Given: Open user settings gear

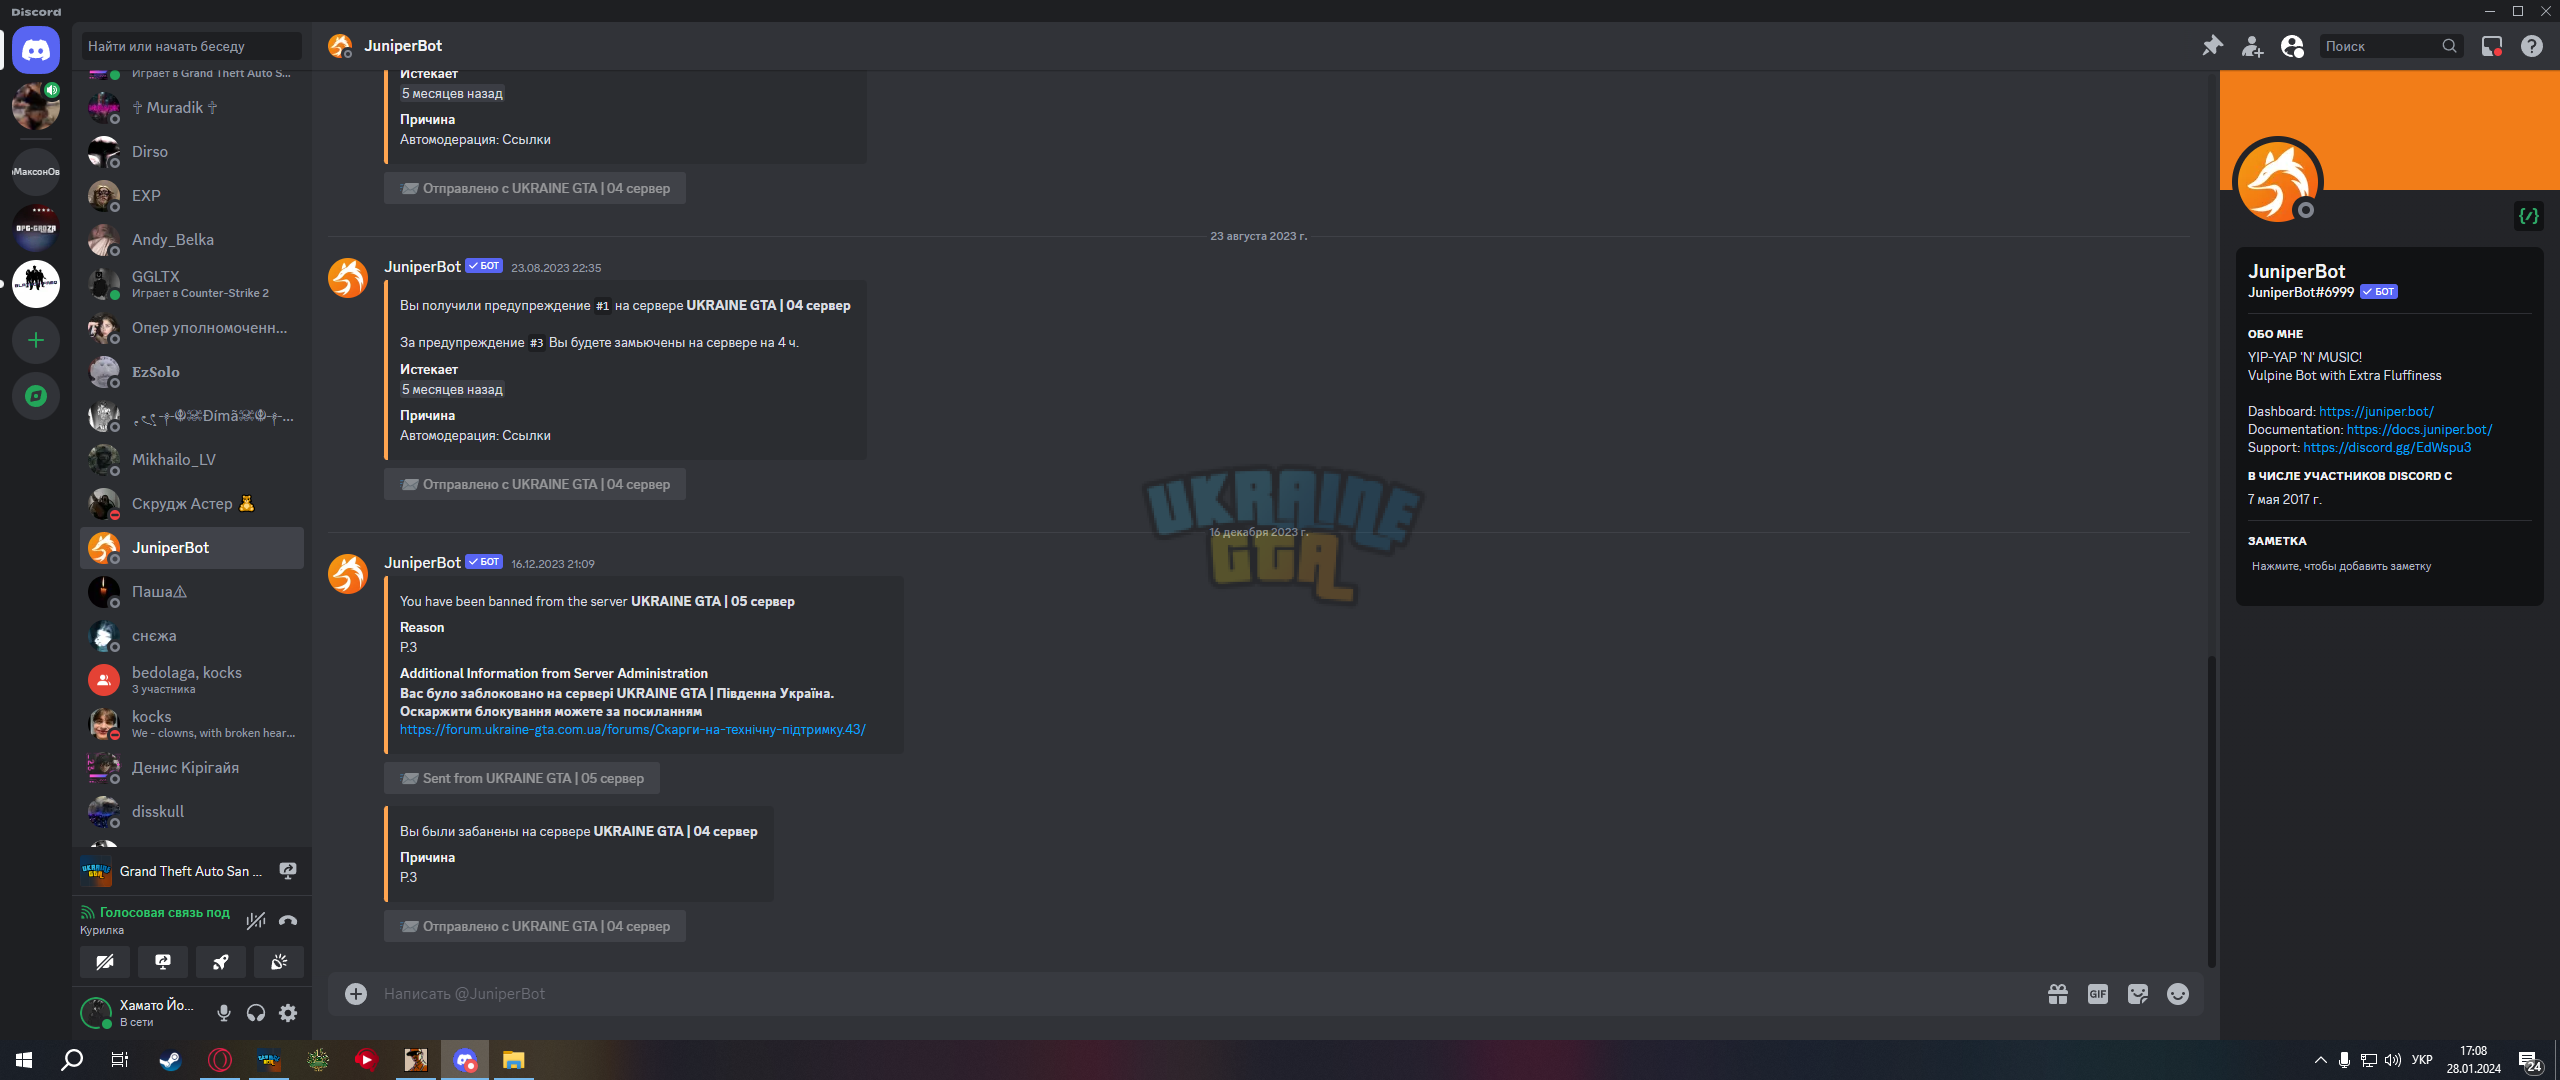Looking at the screenshot, I should pos(288,1013).
